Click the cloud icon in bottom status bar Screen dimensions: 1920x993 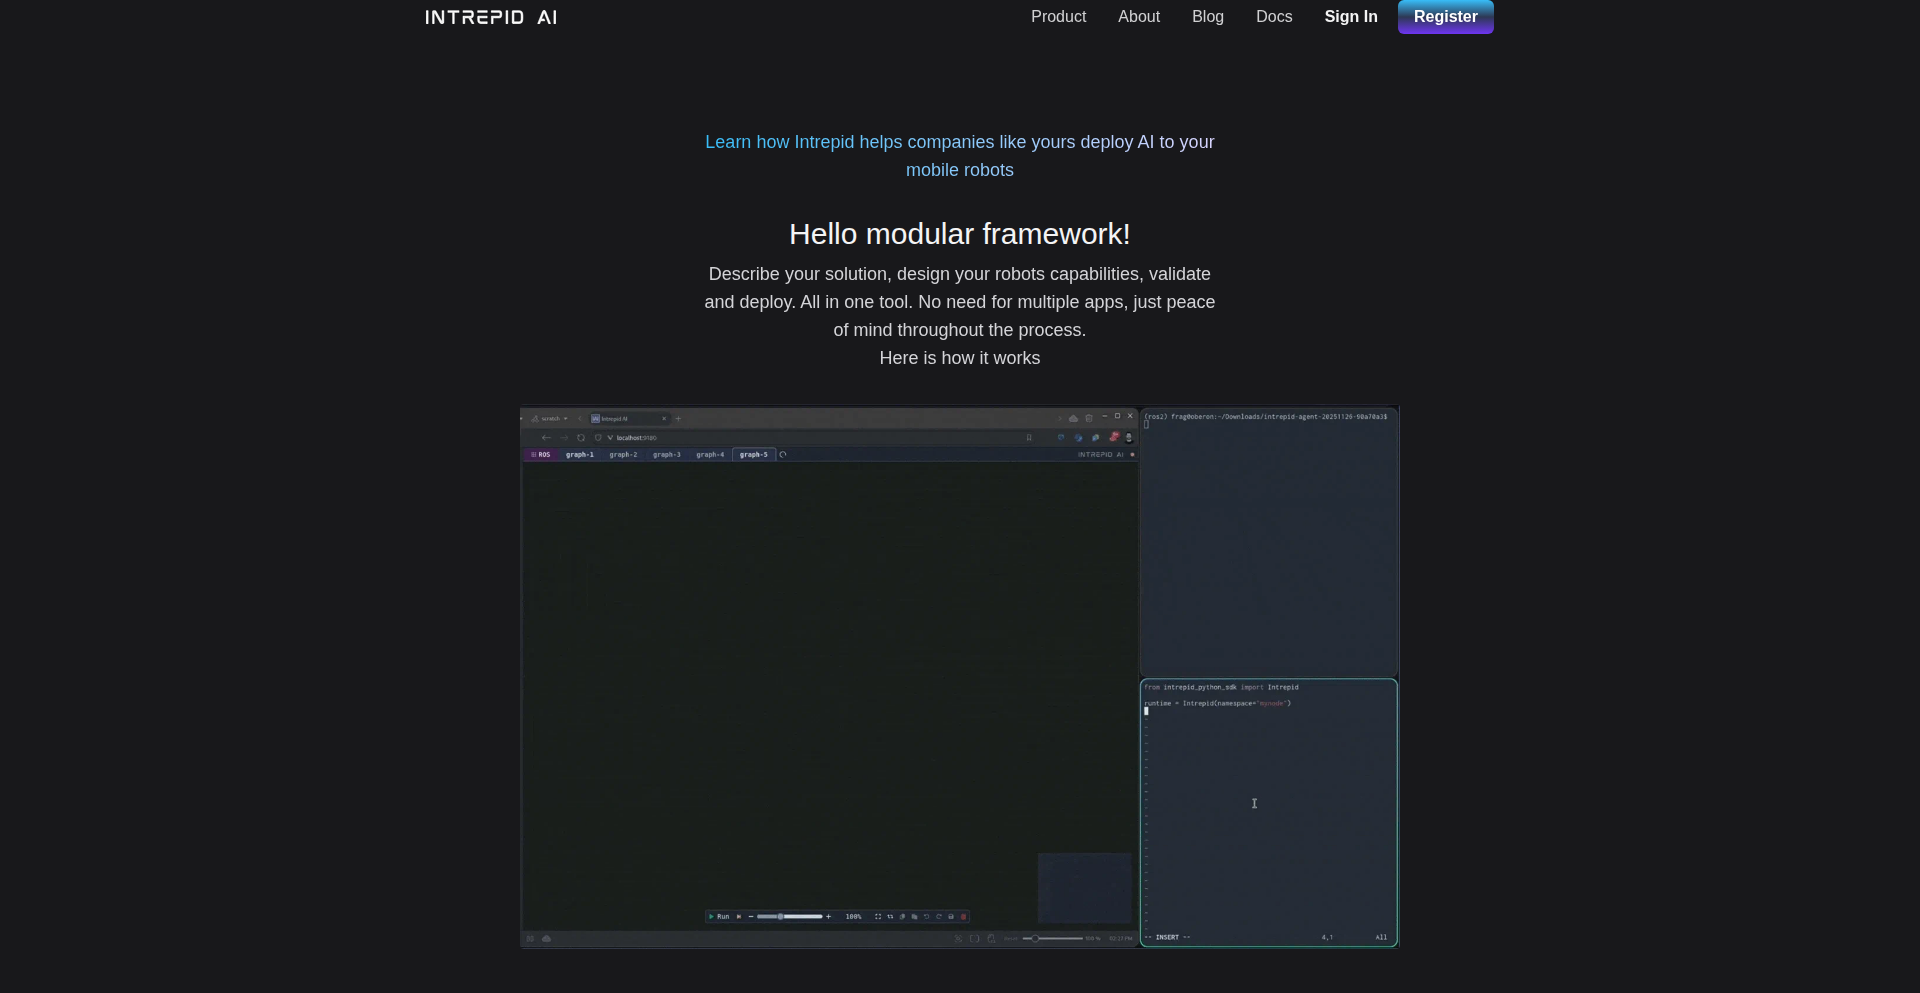tap(546, 939)
